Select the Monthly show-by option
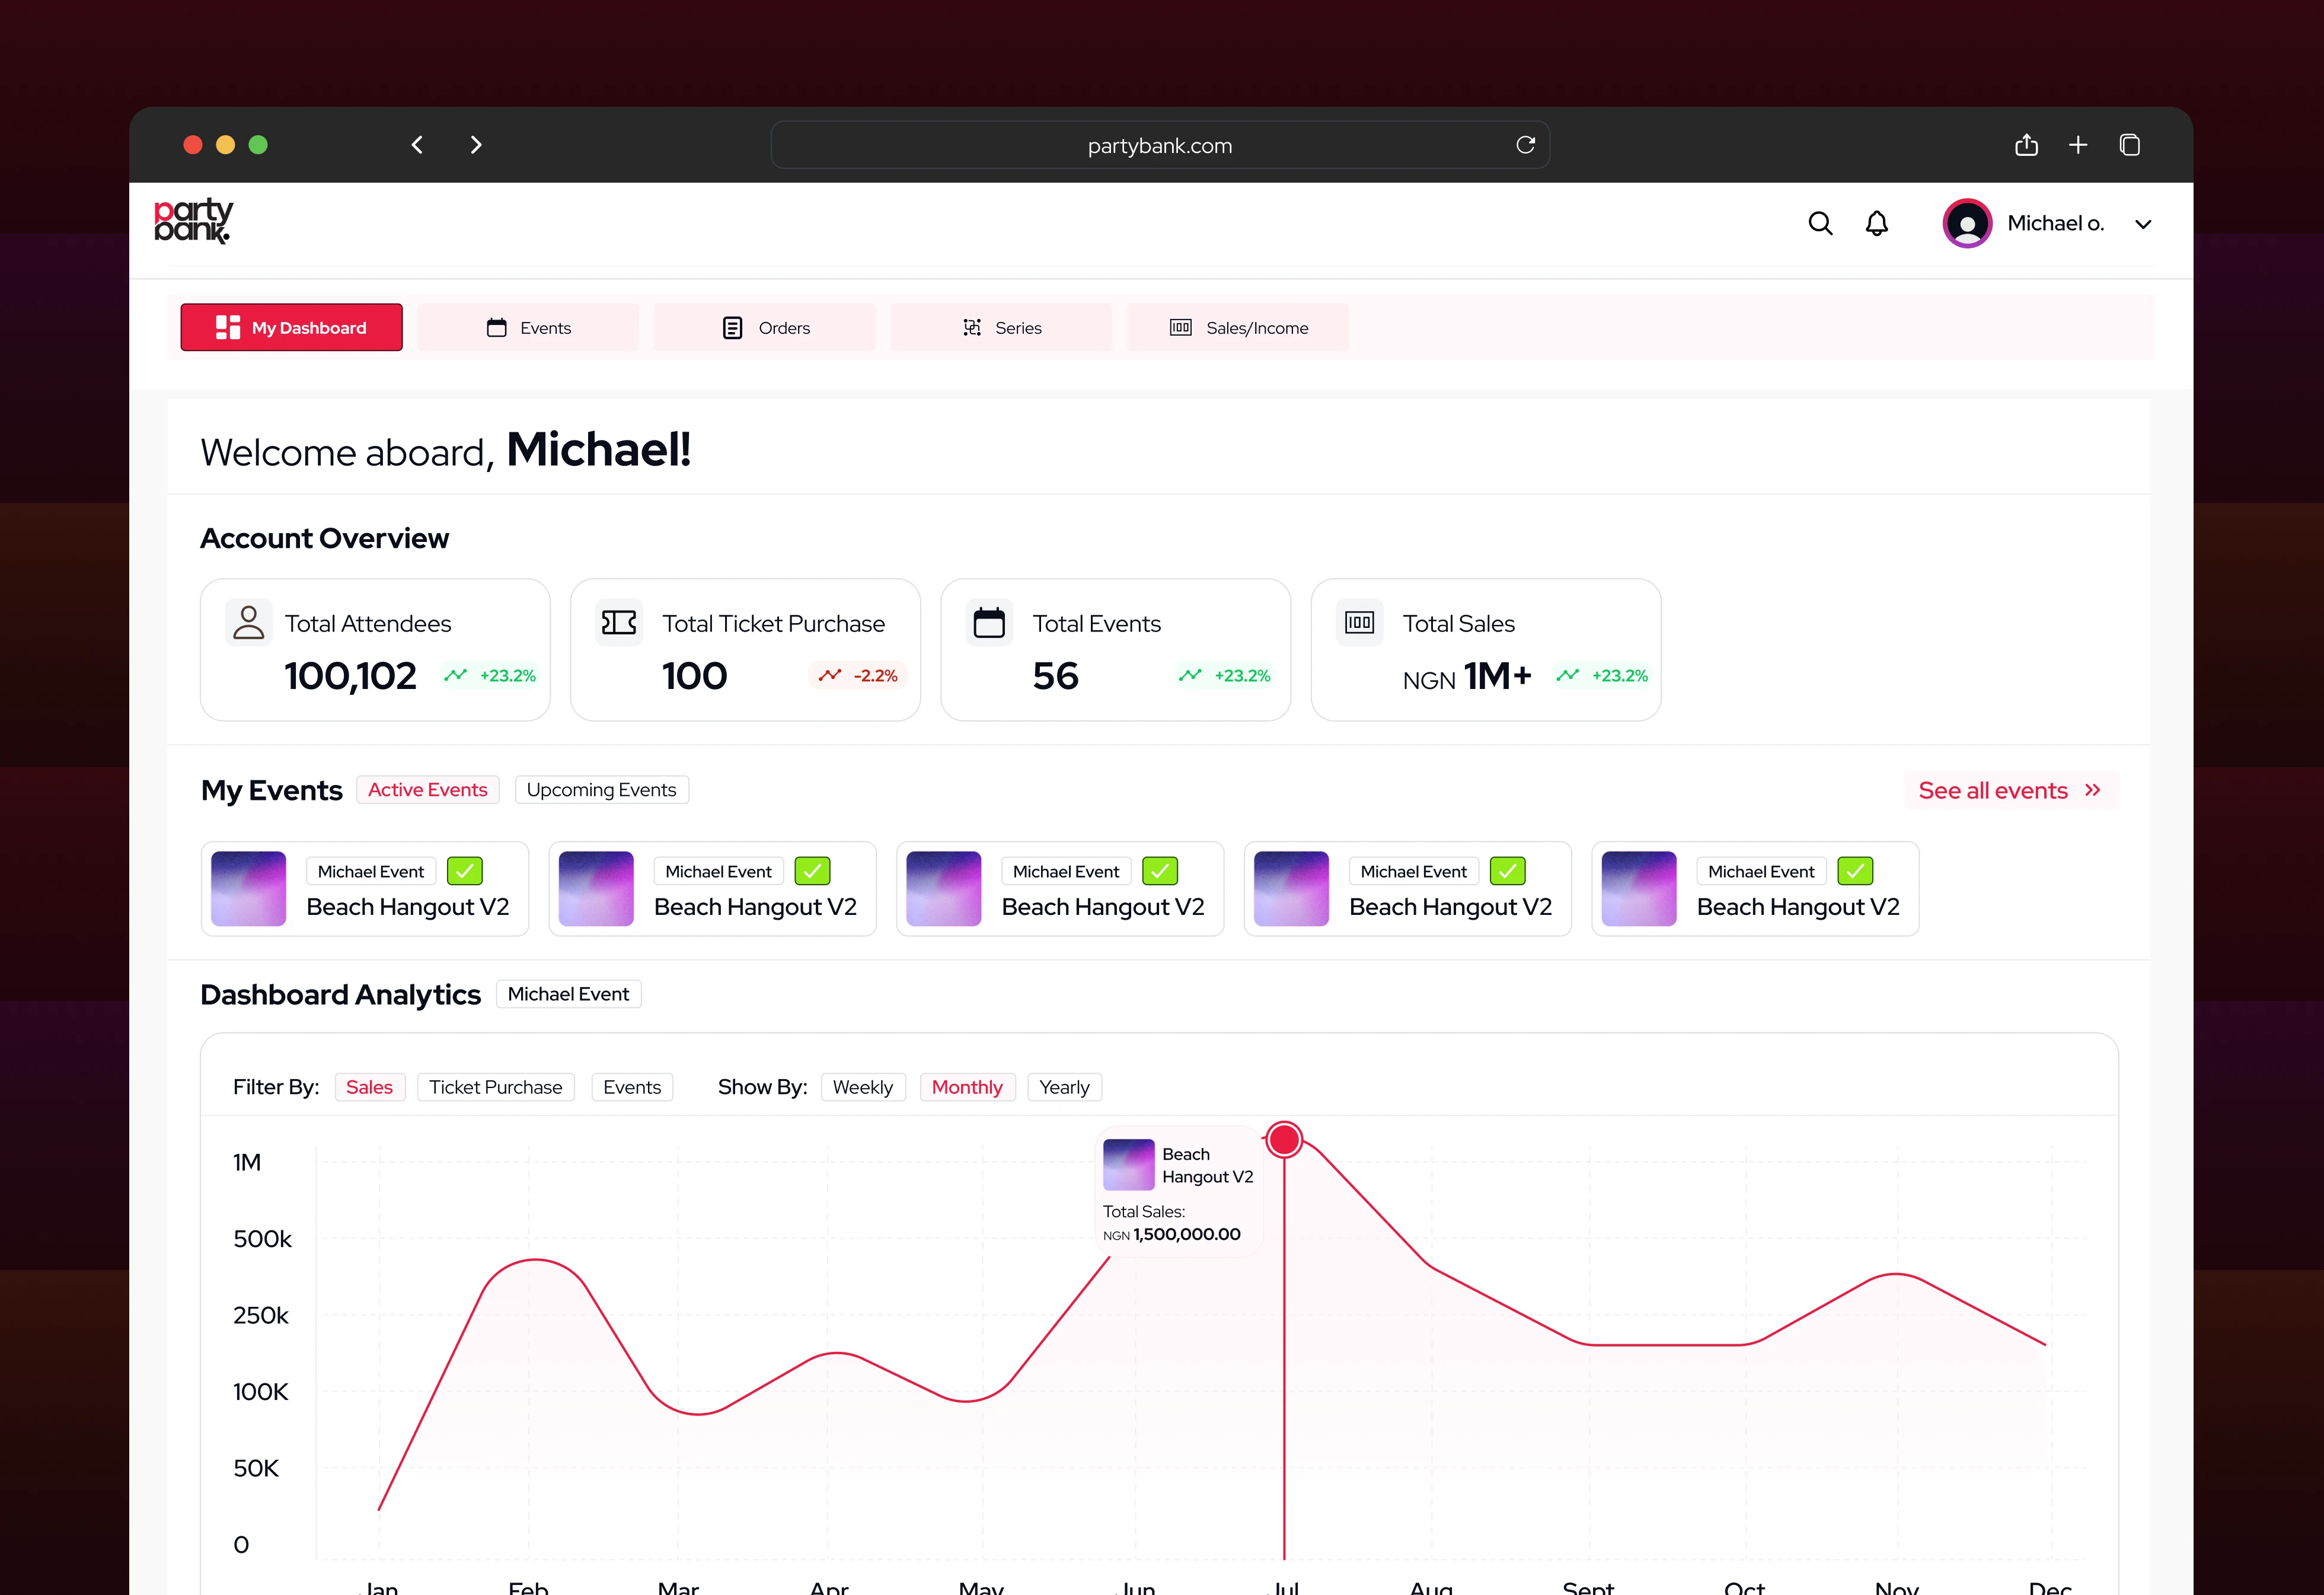The height and width of the screenshot is (1595, 2324). [966, 1087]
